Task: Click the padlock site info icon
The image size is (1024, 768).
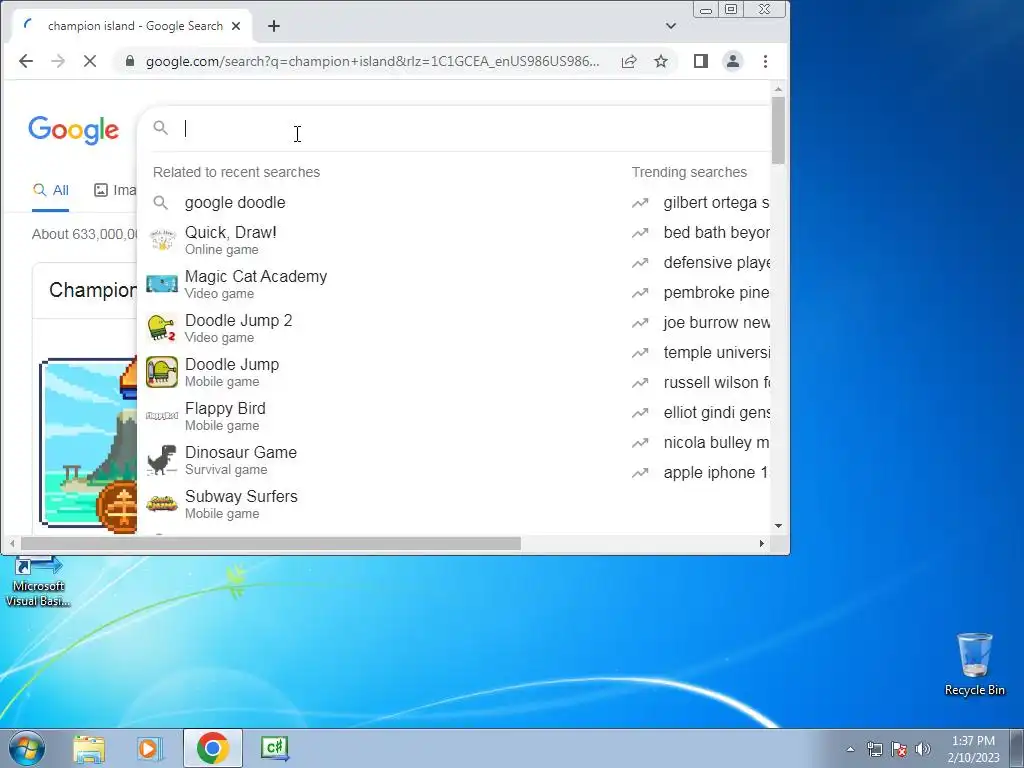Action: (130, 61)
